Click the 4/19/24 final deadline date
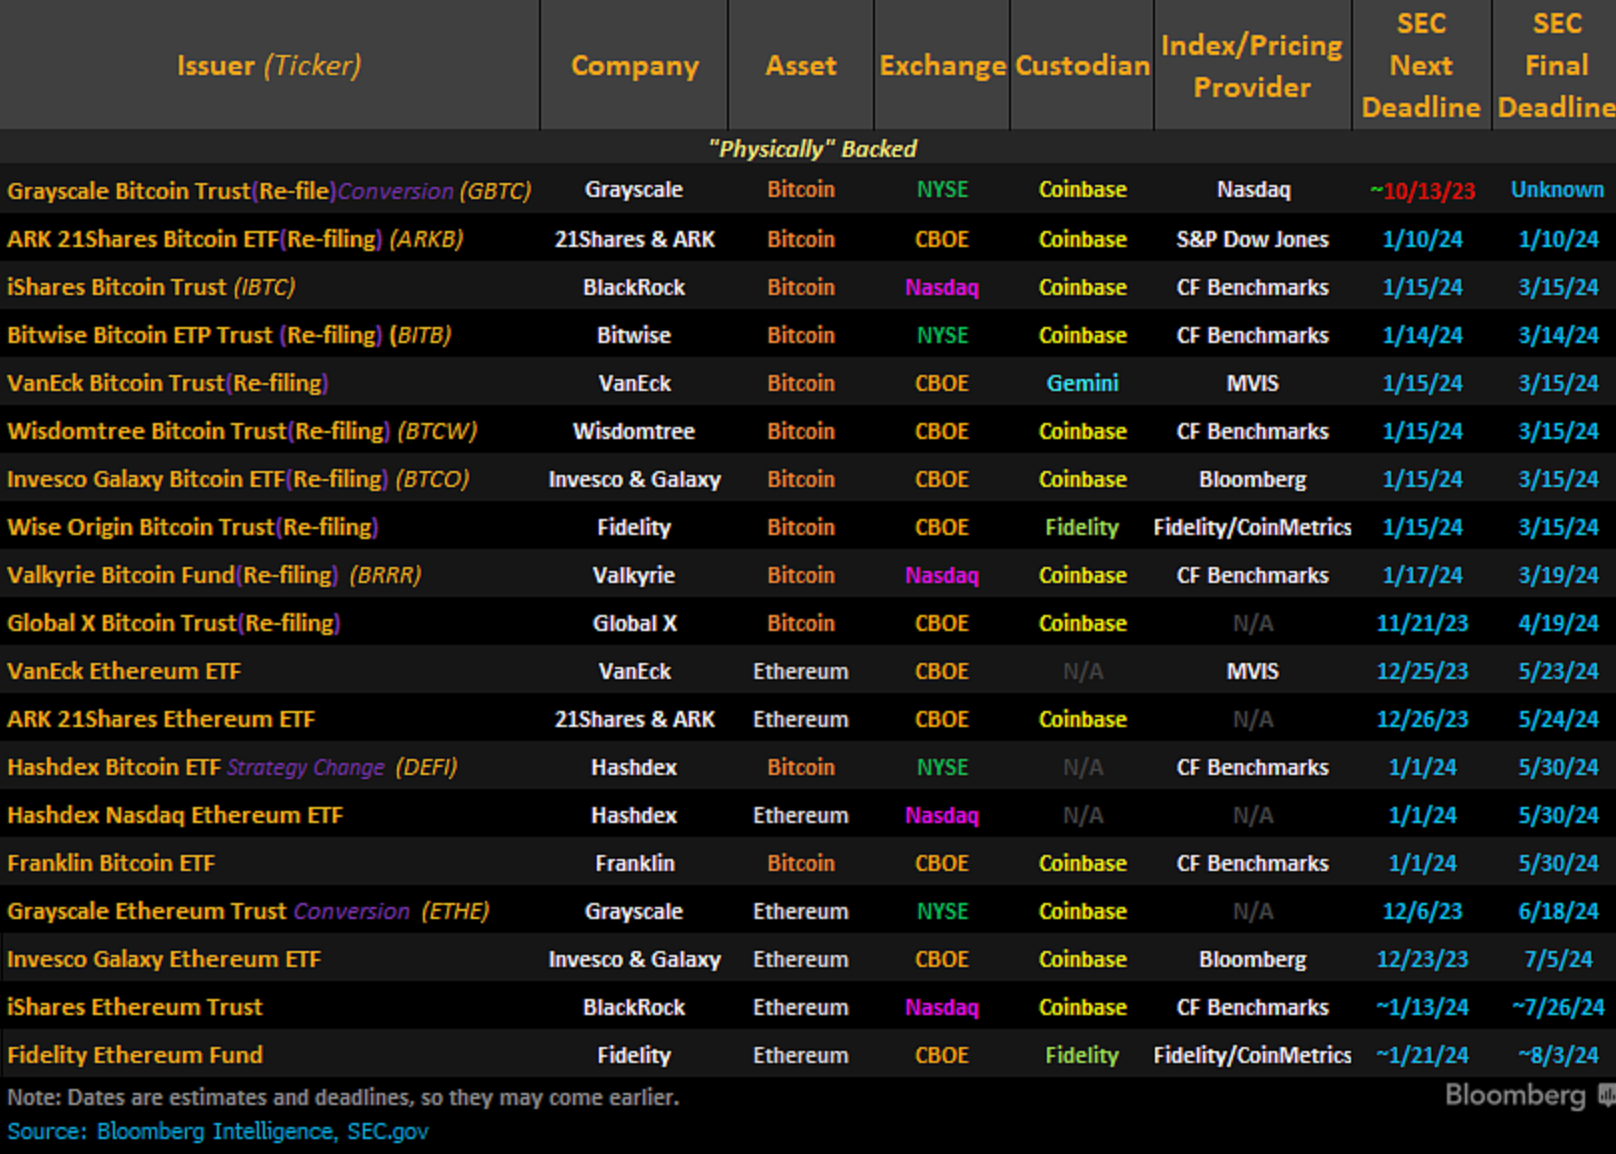Viewport: 1616px width, 1154px height. point(1558,623)
